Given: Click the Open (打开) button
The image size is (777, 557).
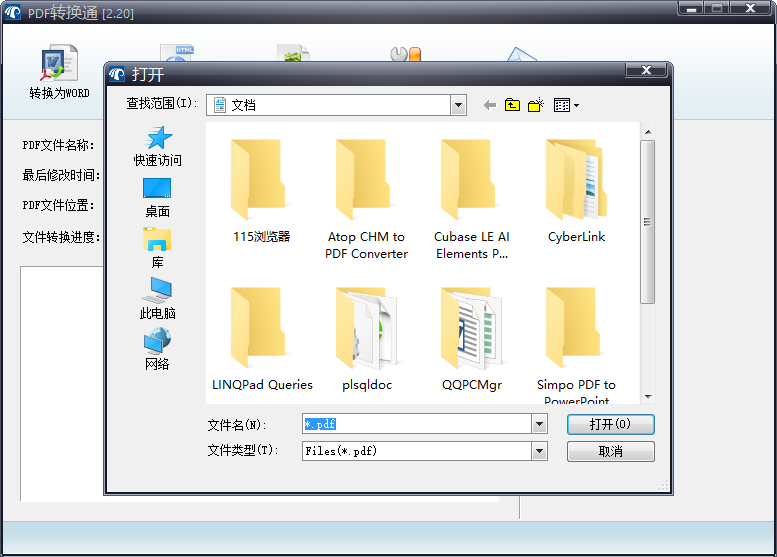Looking at the screenshot, I should coord(610,425).
